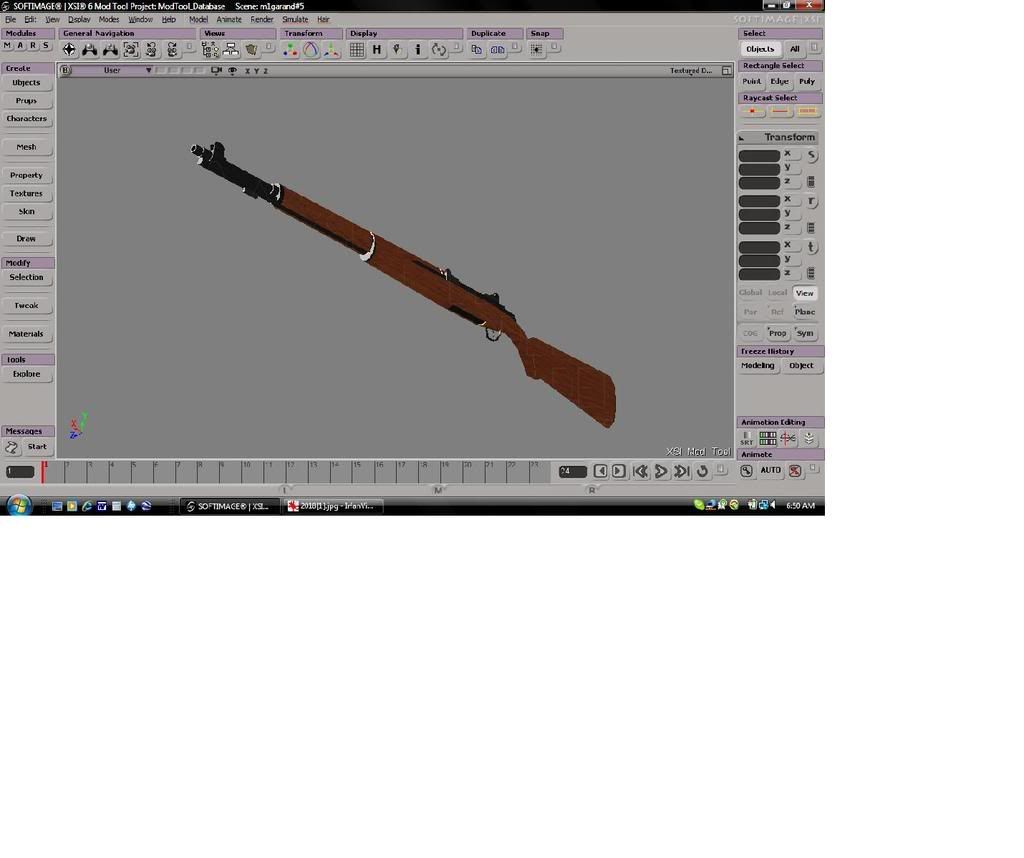The image size is (1024, 858).
Task: Click the raycast edge select icon
Action: 780,112
